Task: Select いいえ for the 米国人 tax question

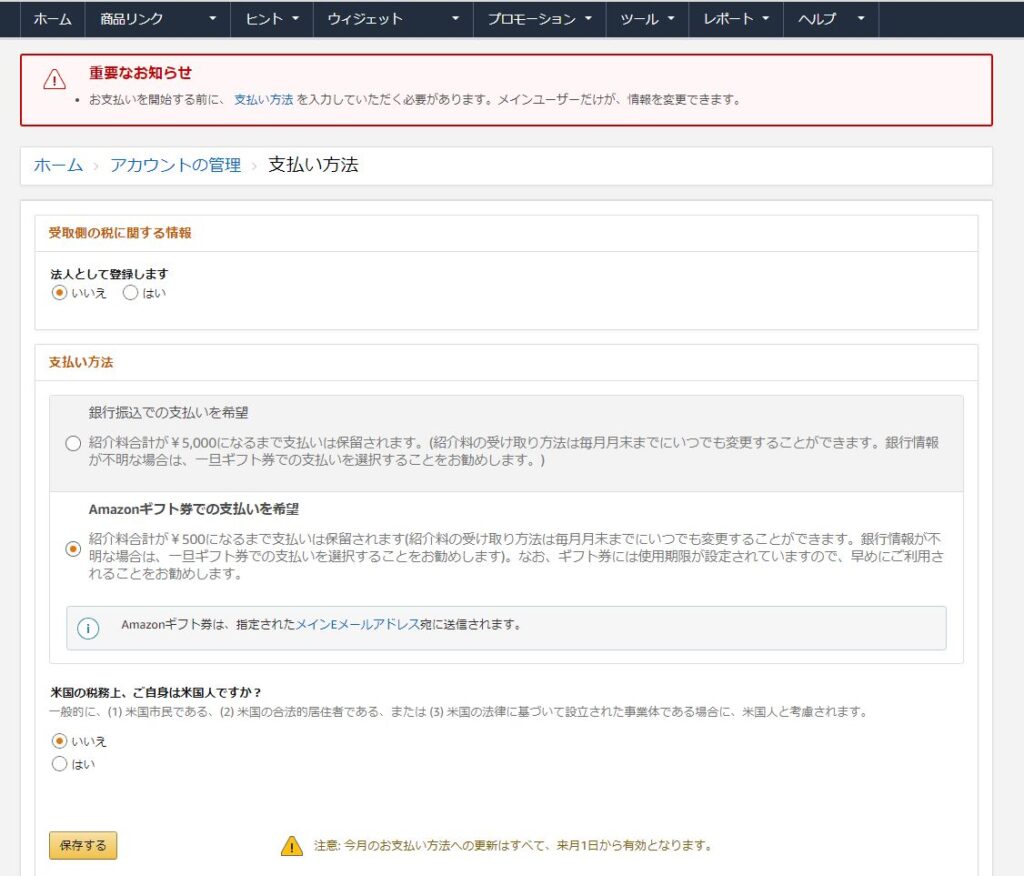Action: pyautogui.click(x=59, y=741)
